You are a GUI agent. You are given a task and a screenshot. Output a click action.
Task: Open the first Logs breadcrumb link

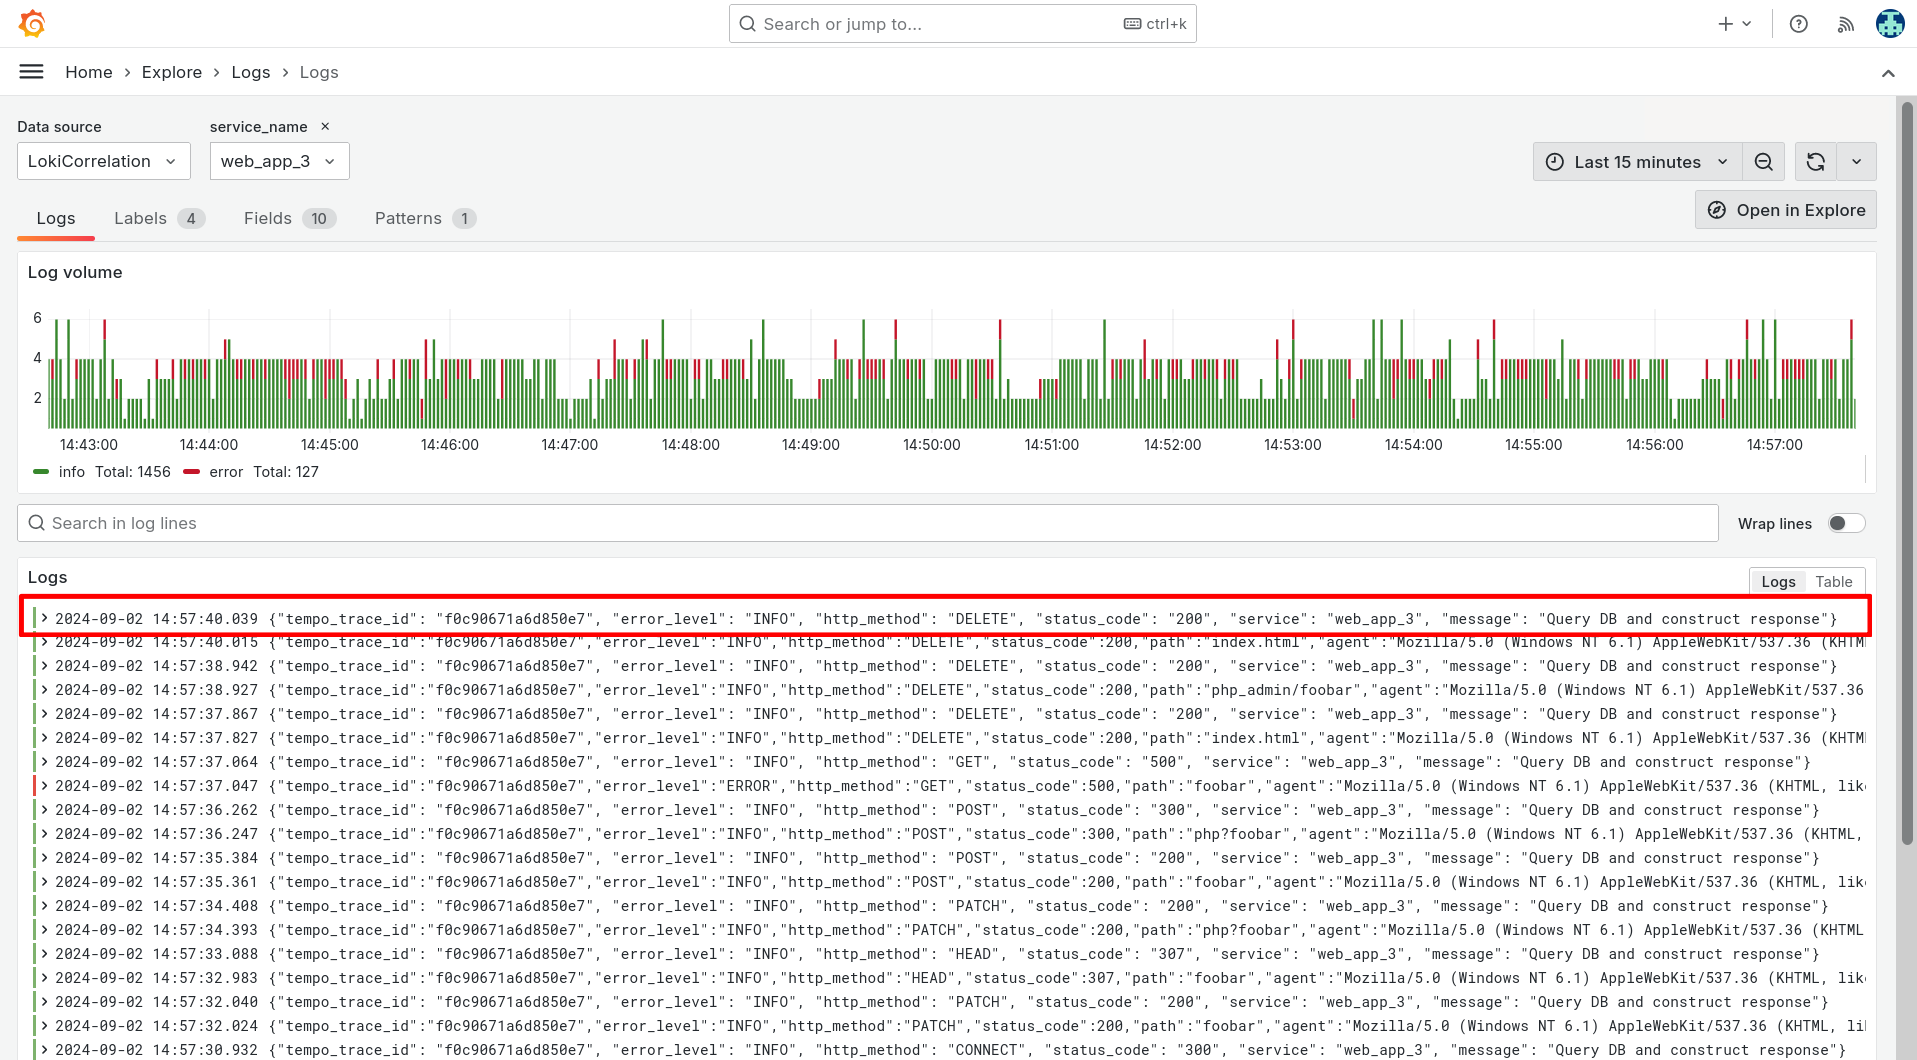click(251, 72)
